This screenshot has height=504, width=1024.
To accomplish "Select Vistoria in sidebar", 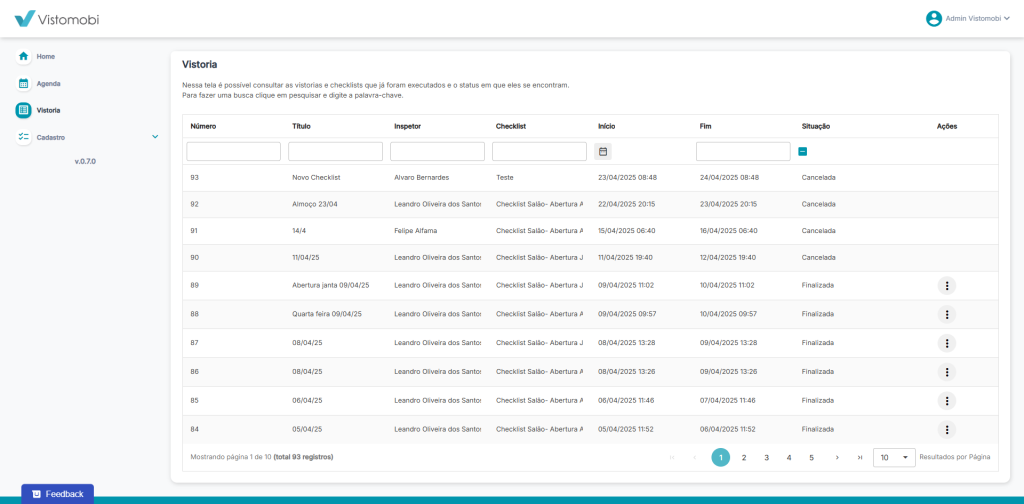I will click(x=48, y=110).
